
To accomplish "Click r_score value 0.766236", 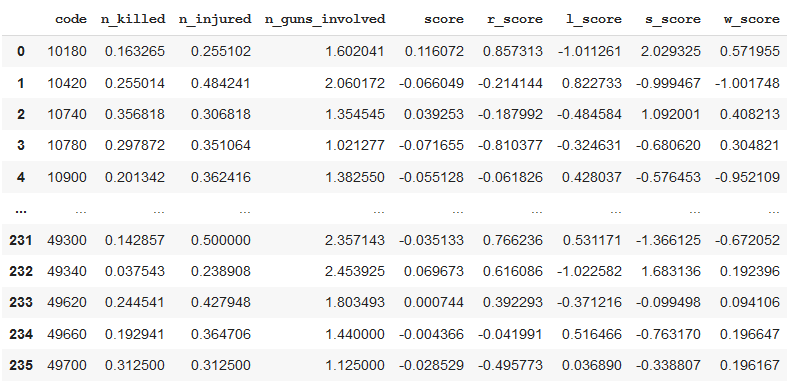I will click(x=513, y=240).
